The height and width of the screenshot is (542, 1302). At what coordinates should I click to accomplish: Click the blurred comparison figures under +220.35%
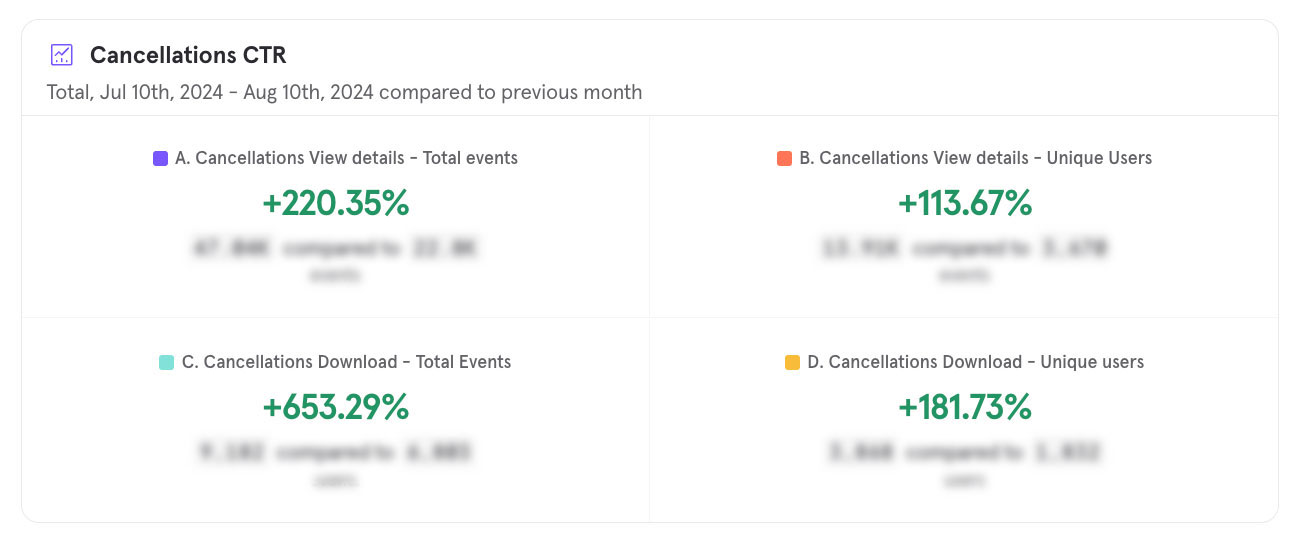coord(336,248)
